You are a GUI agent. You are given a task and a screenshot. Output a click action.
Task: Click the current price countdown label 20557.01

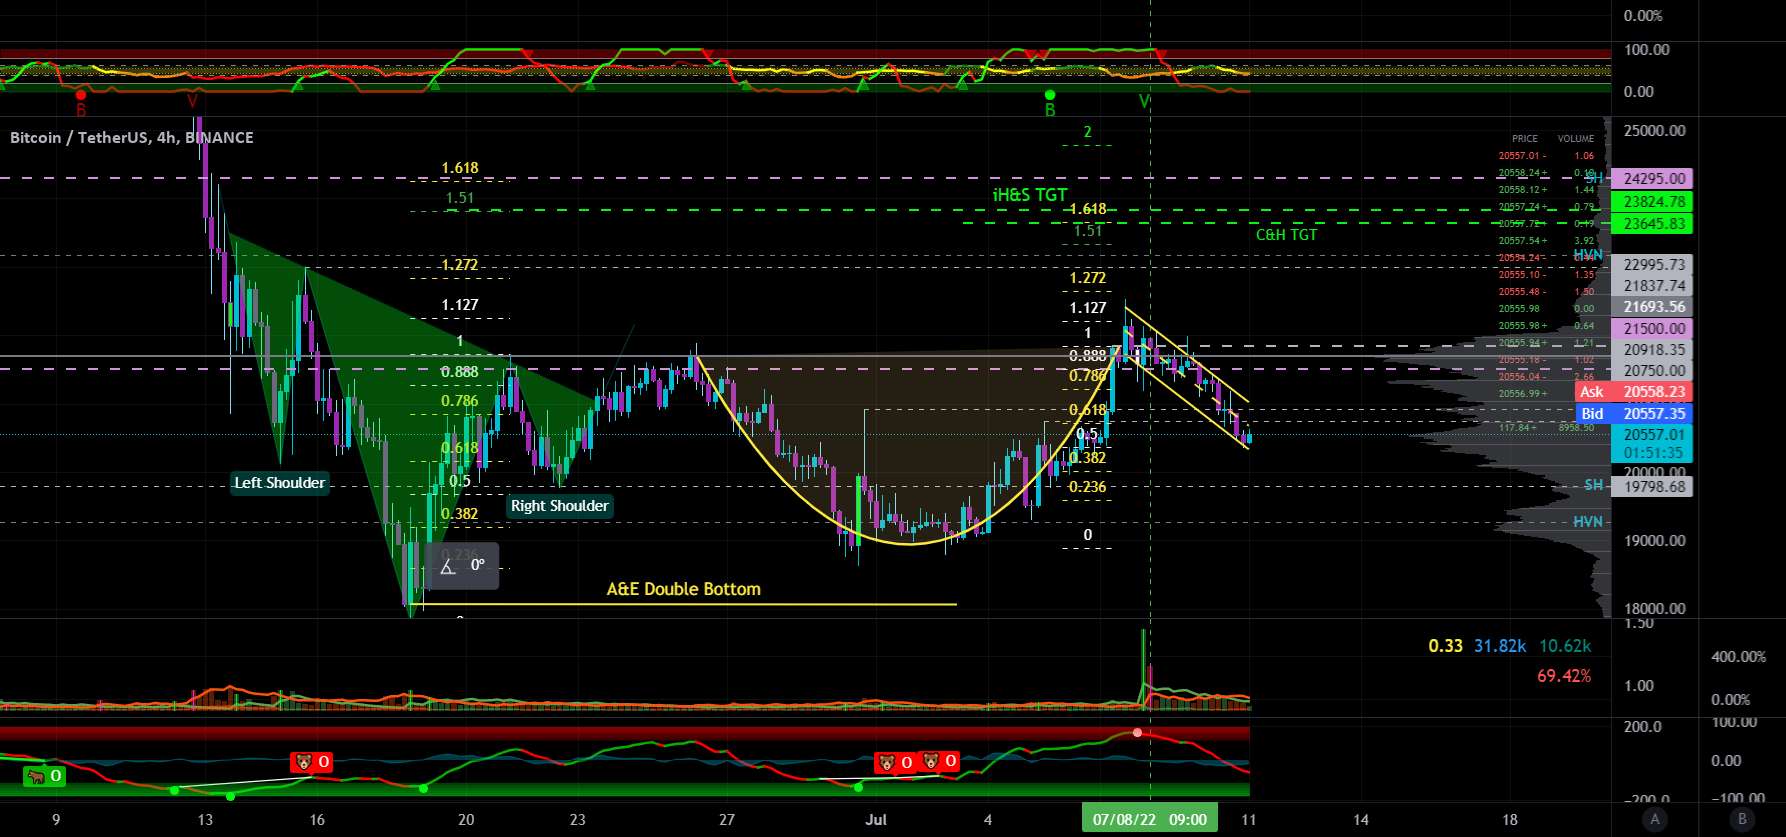tap(1652, 443)
